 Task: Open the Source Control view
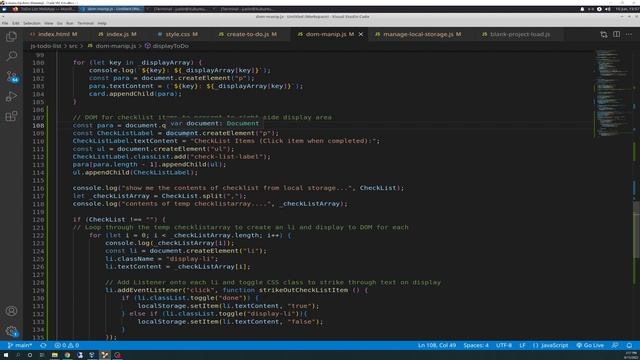tap(11, 76)
